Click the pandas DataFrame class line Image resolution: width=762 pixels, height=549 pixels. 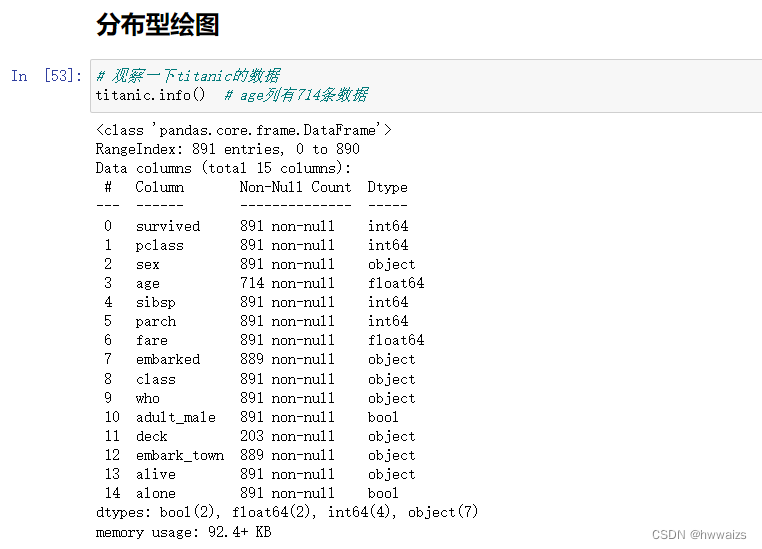(x=243, y=130)
